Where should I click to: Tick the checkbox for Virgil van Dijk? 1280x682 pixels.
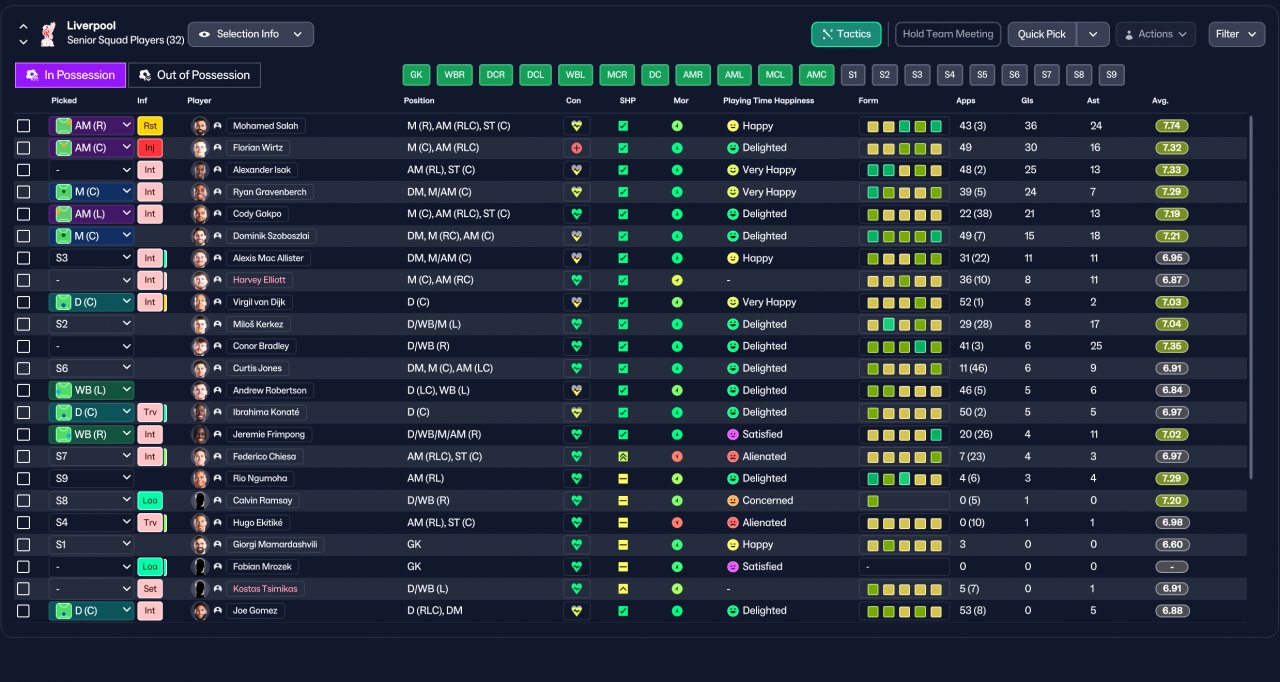click(24, 302)
